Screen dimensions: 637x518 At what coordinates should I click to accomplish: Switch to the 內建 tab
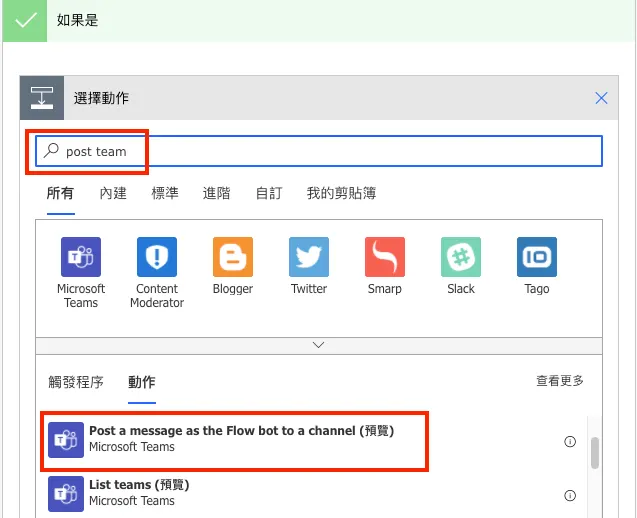tap(113, 193)
